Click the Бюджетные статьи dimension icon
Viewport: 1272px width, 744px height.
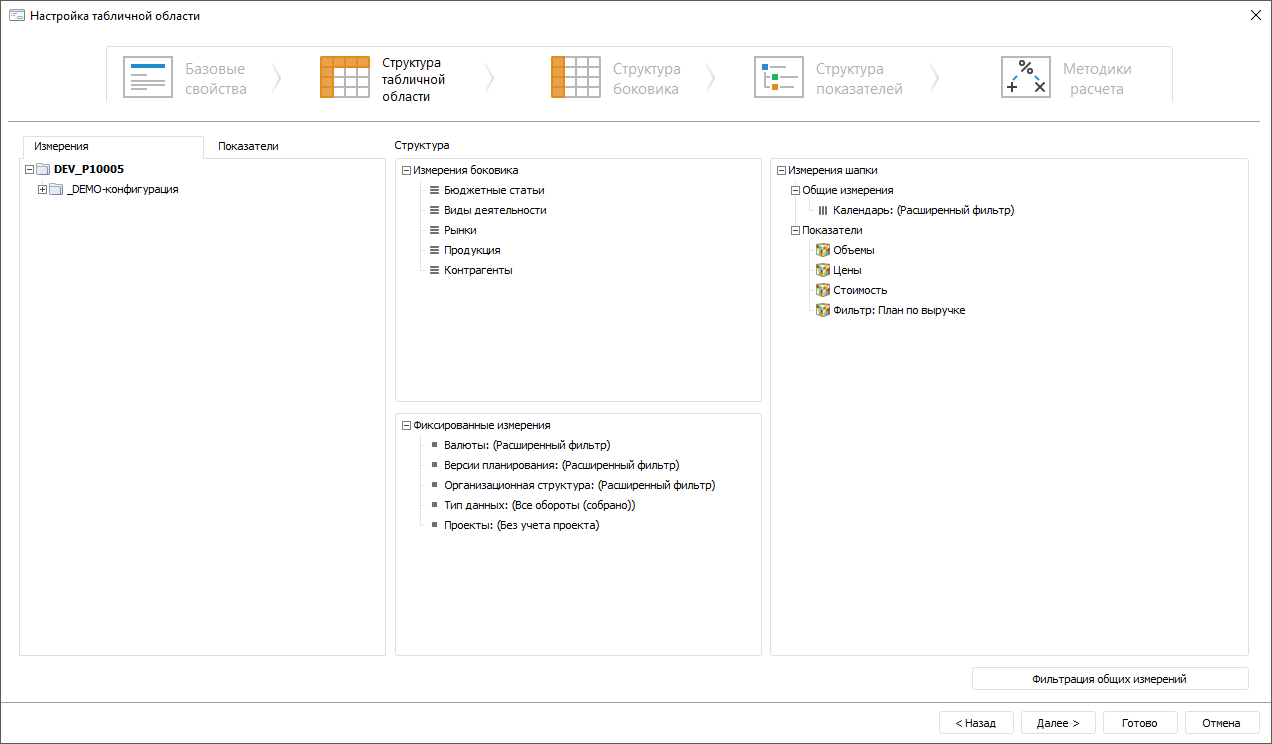tap(434, 190)
